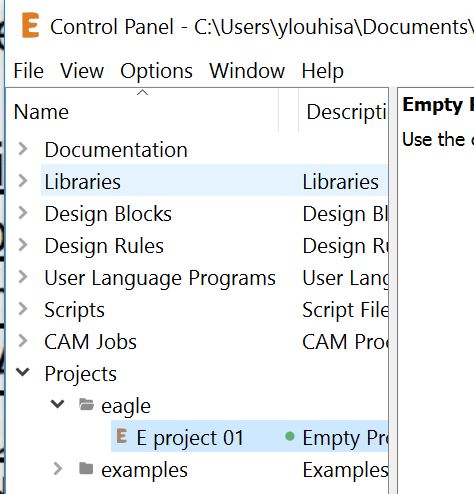
Task: Expand the Design Rules chevron
Action: point(23,245)
